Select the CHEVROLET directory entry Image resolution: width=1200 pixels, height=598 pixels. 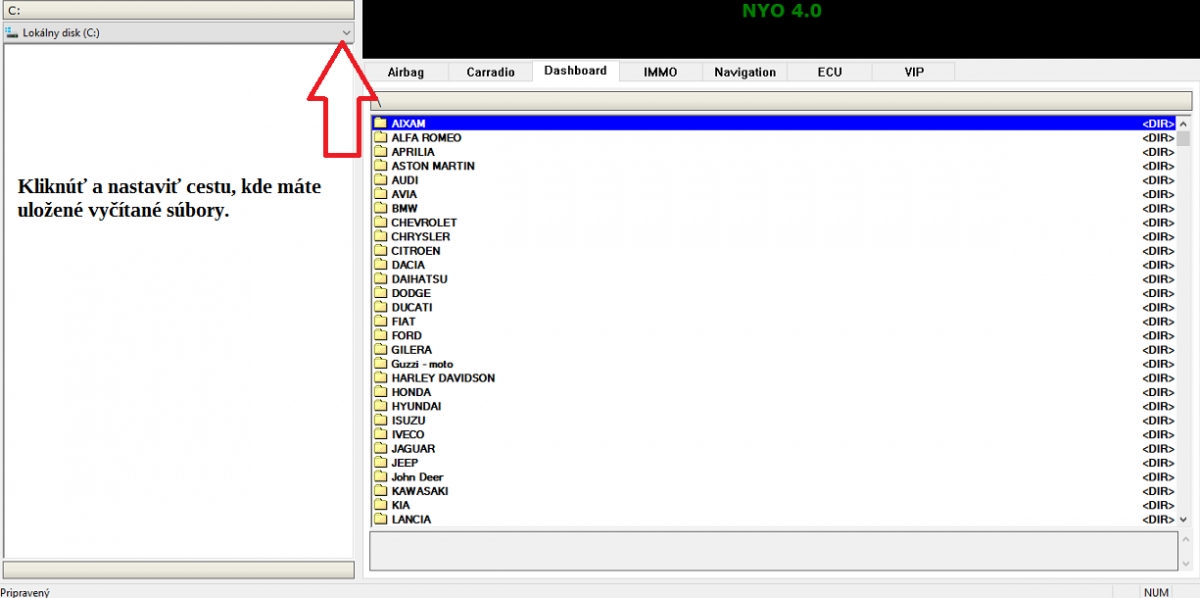(424, 222)
